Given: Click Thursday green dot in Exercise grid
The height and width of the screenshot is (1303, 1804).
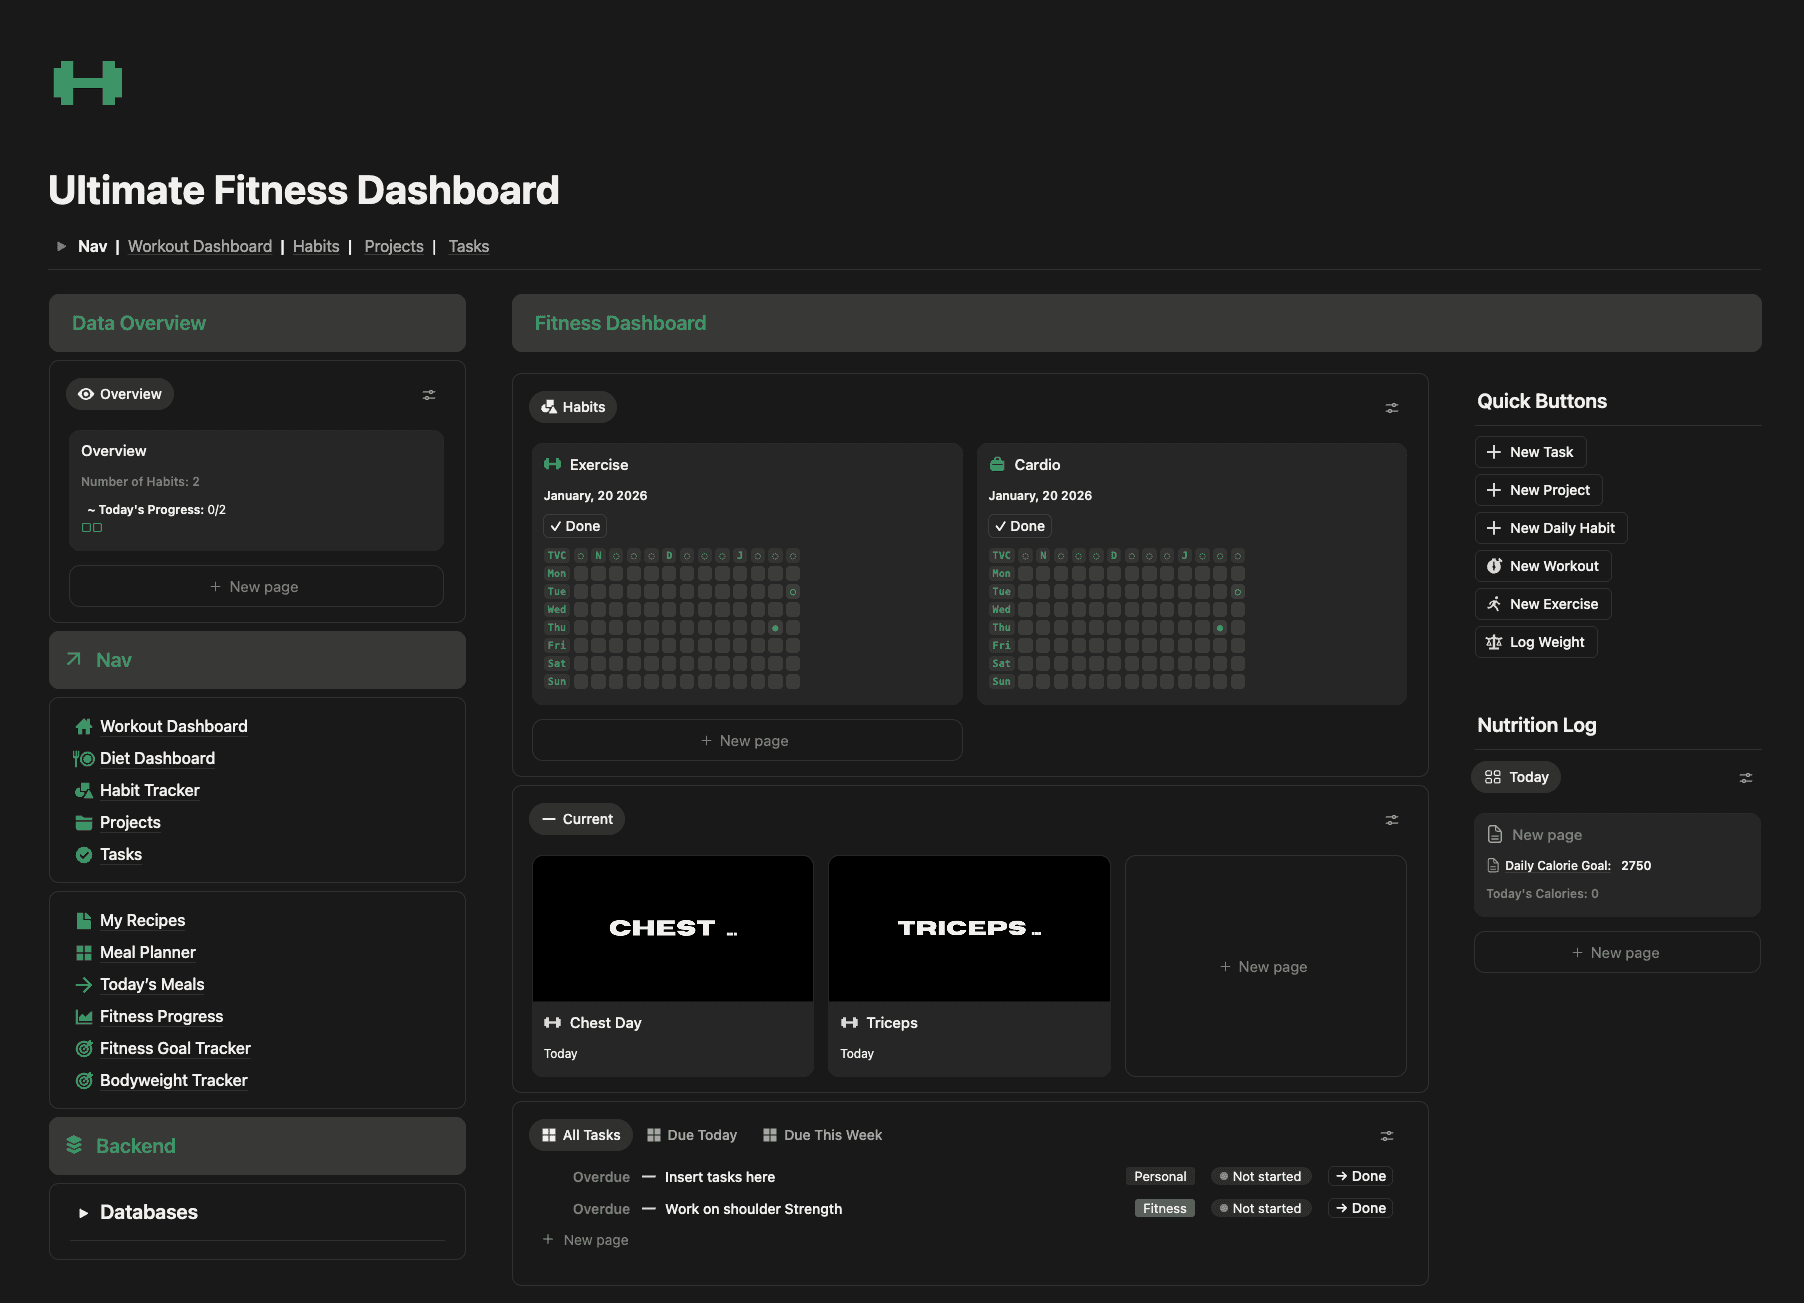Looking at the screenshot, I should [775, 629].
